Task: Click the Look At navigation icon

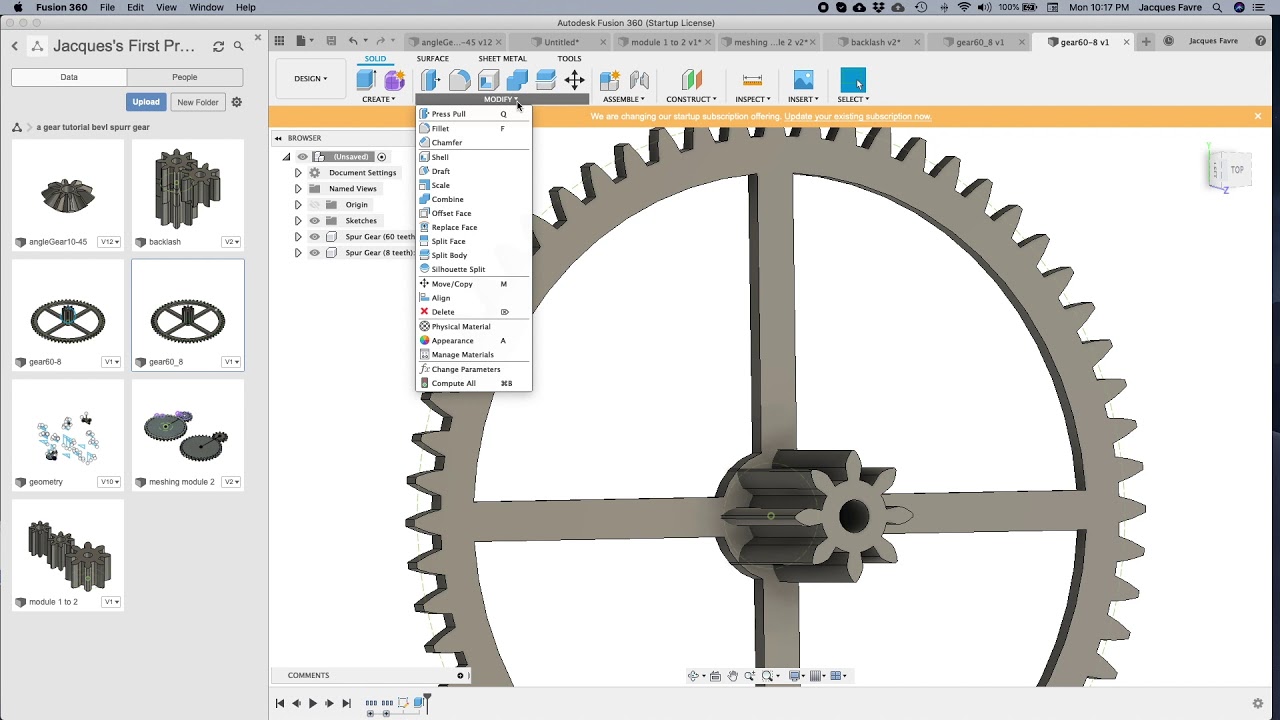Action: (715, 676)
